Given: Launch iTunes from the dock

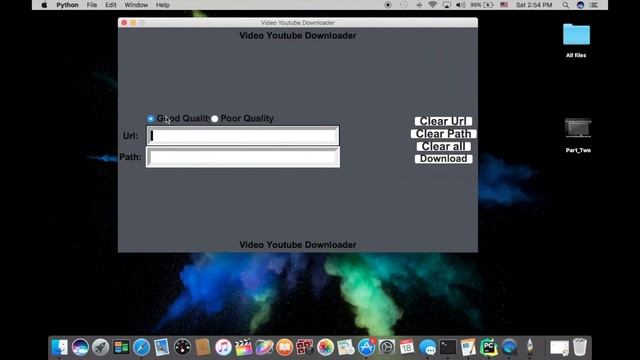Looking at the screenshot, I should [x=223, y=347].
